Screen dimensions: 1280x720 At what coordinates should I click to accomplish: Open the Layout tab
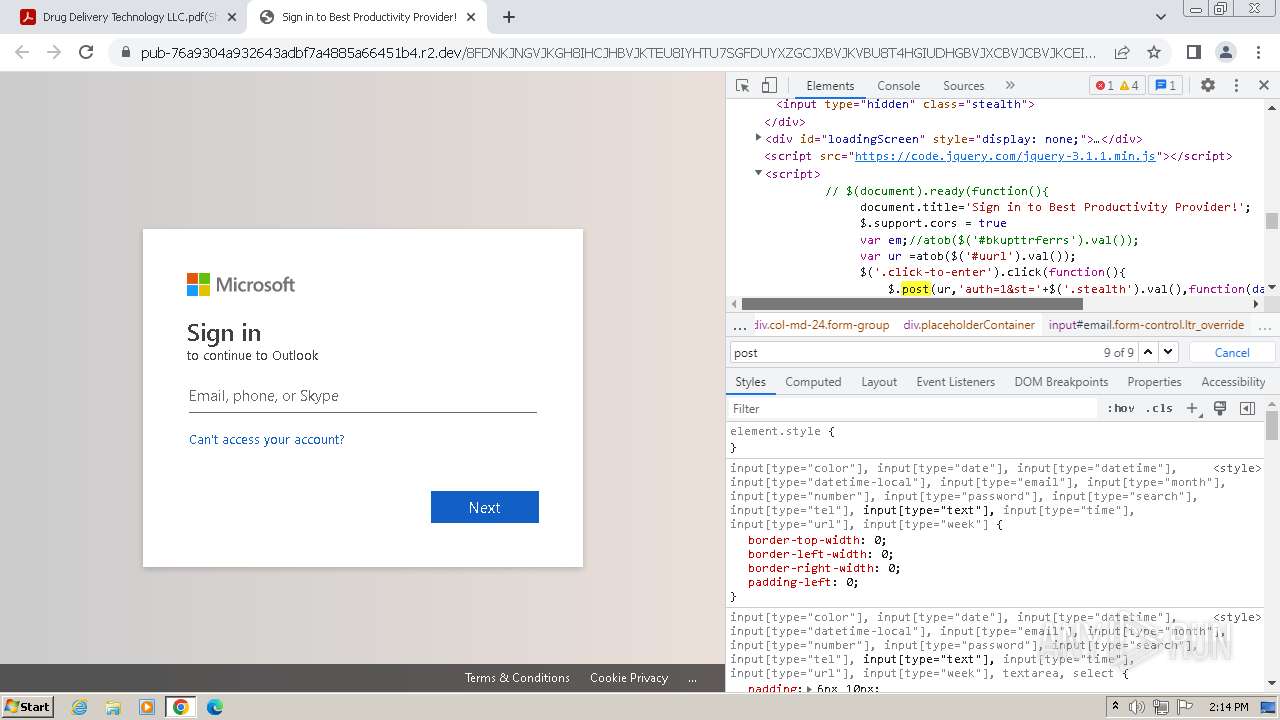(x=879, y=382)
